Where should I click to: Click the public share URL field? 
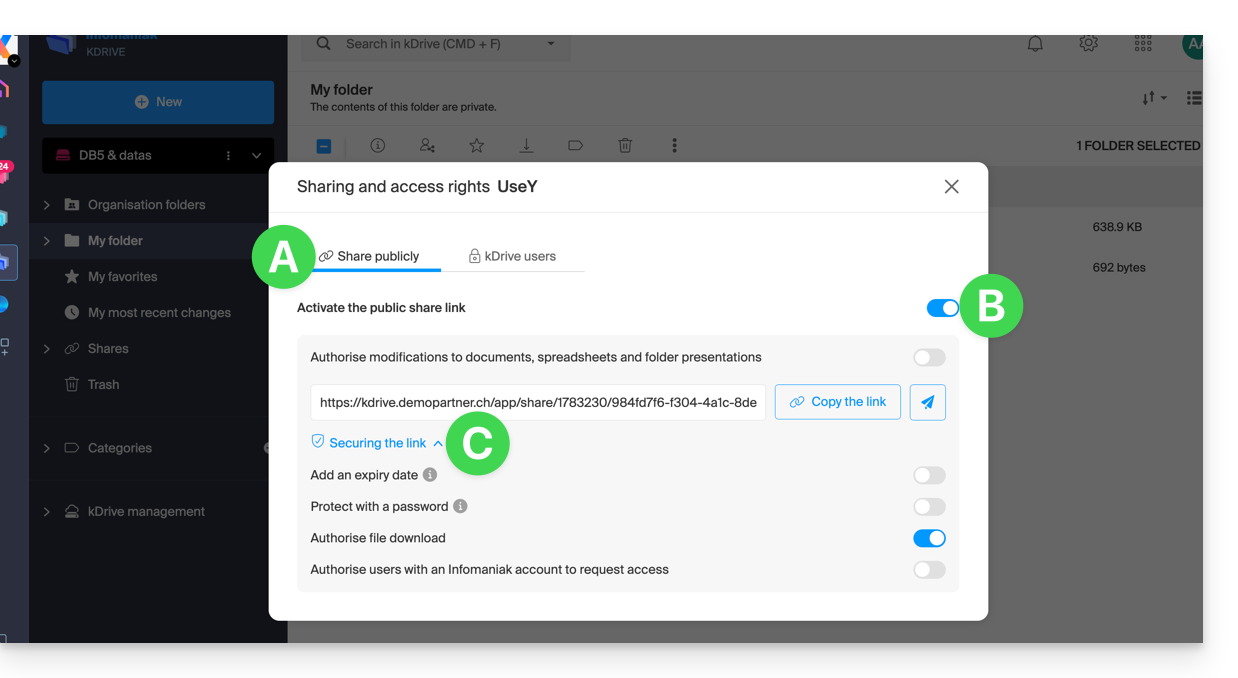pyautogui.click(x=538, y=402)
